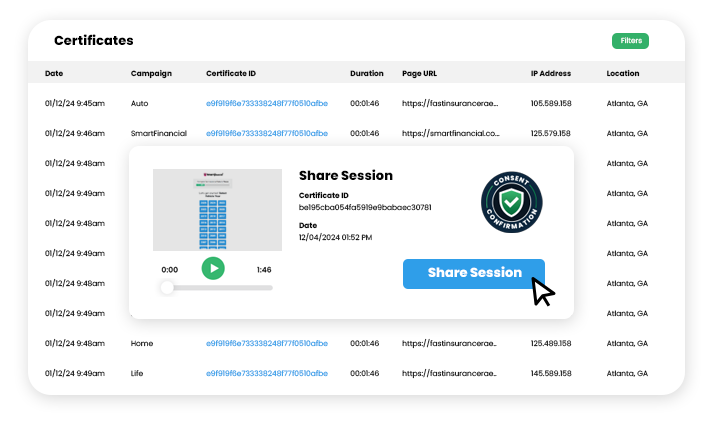Image resolution: width=712 pixels, height=425 pixels.
Task: Click the session playback progress track
Action: (x=218, y=287)
